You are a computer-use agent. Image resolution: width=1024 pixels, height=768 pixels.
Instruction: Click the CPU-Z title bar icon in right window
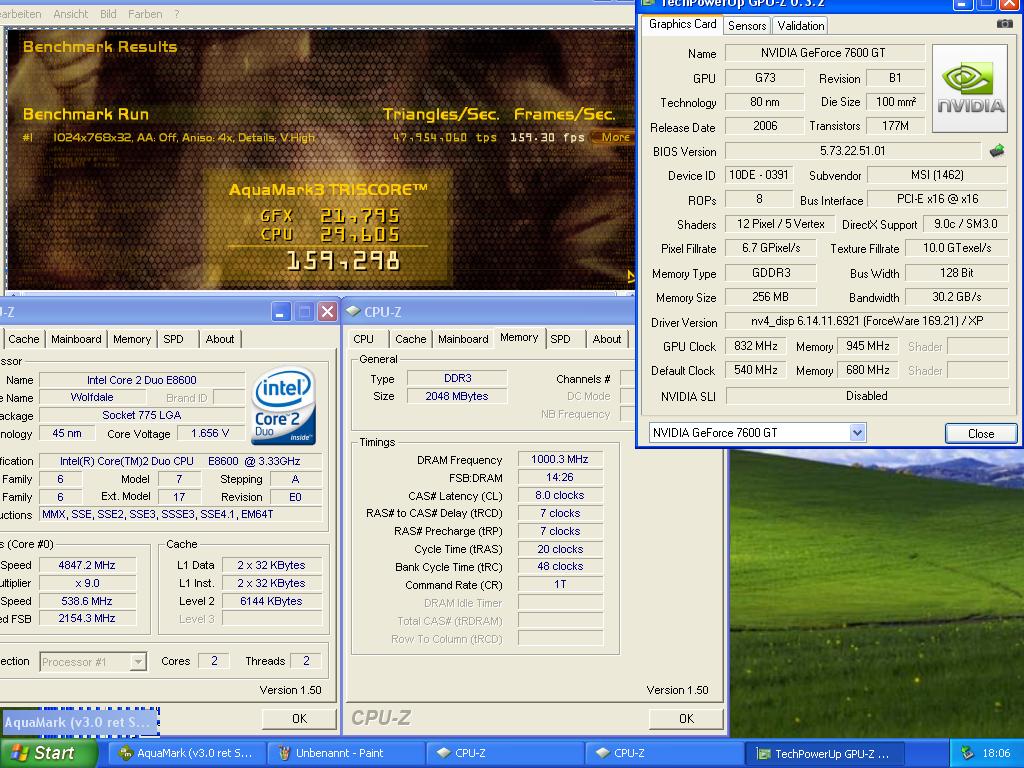tap(353, 312)
